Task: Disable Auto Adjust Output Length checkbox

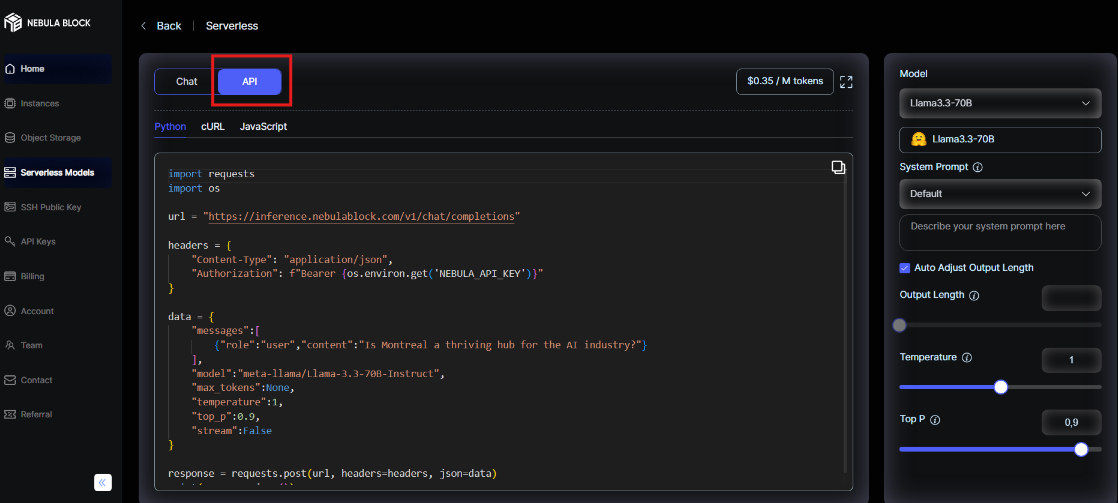Action: point(905,268)
